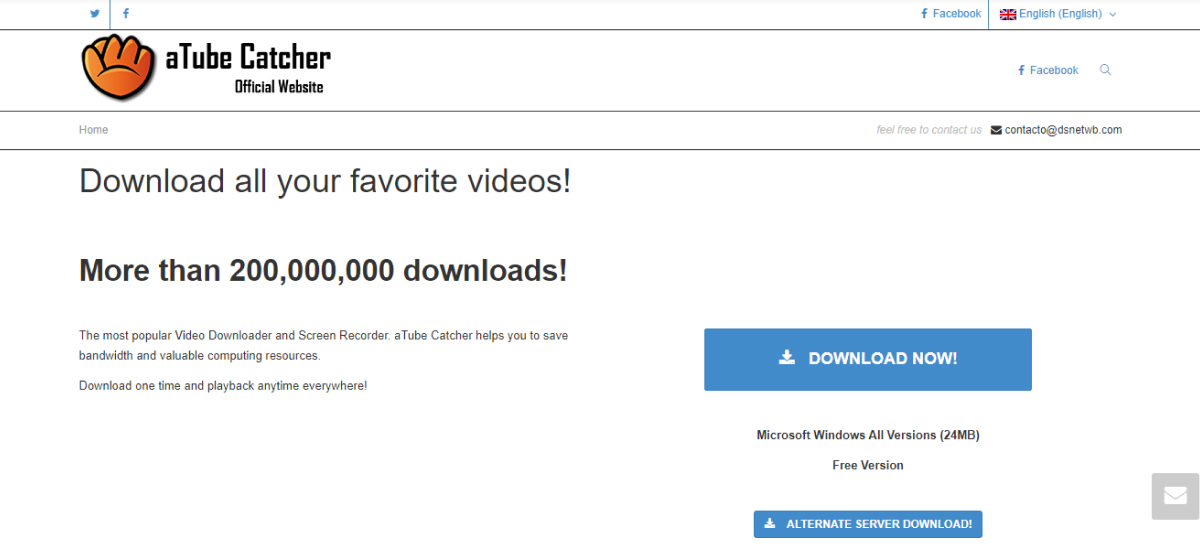
Task: Click the aTube Catcher Official Website title
Action: pyautogui.click(x=248, y=68)
